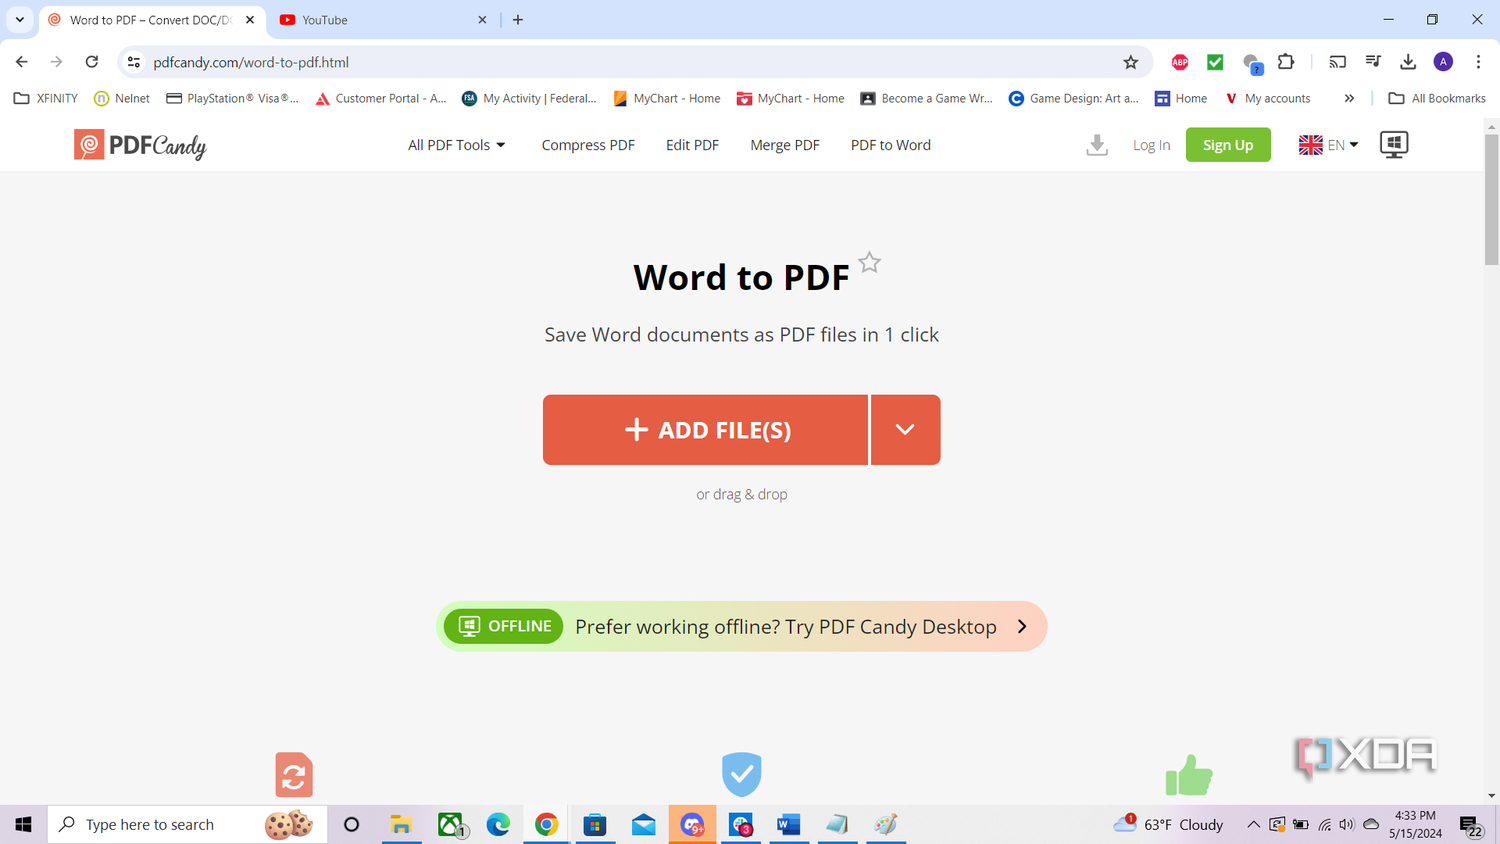Go to Compress PDF tool
This screenshot has width=1500, height=844.
[x=588, y=145]
